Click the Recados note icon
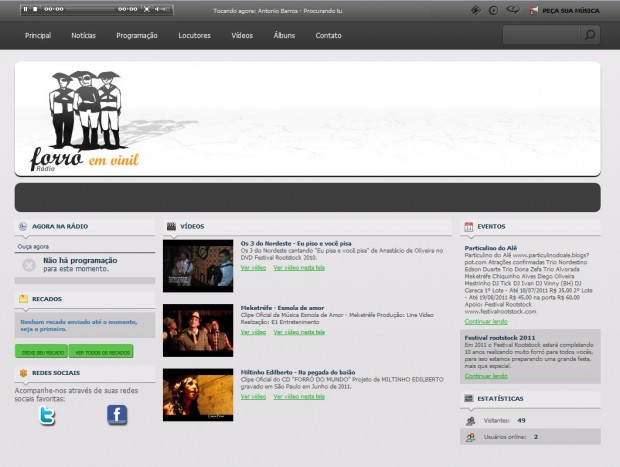The width and height of the screenshot is (620, 467). [x=23, y=299]
